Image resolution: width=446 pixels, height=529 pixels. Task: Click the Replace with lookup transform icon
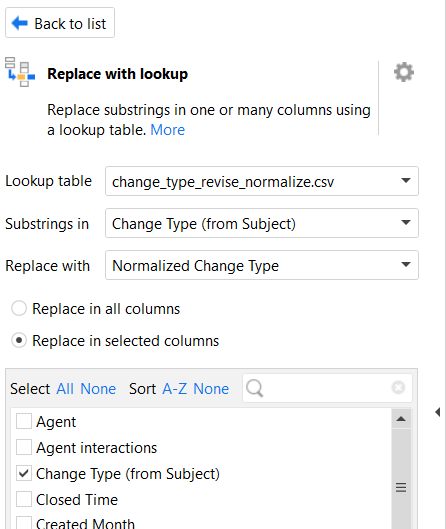(x=20, y=72)
